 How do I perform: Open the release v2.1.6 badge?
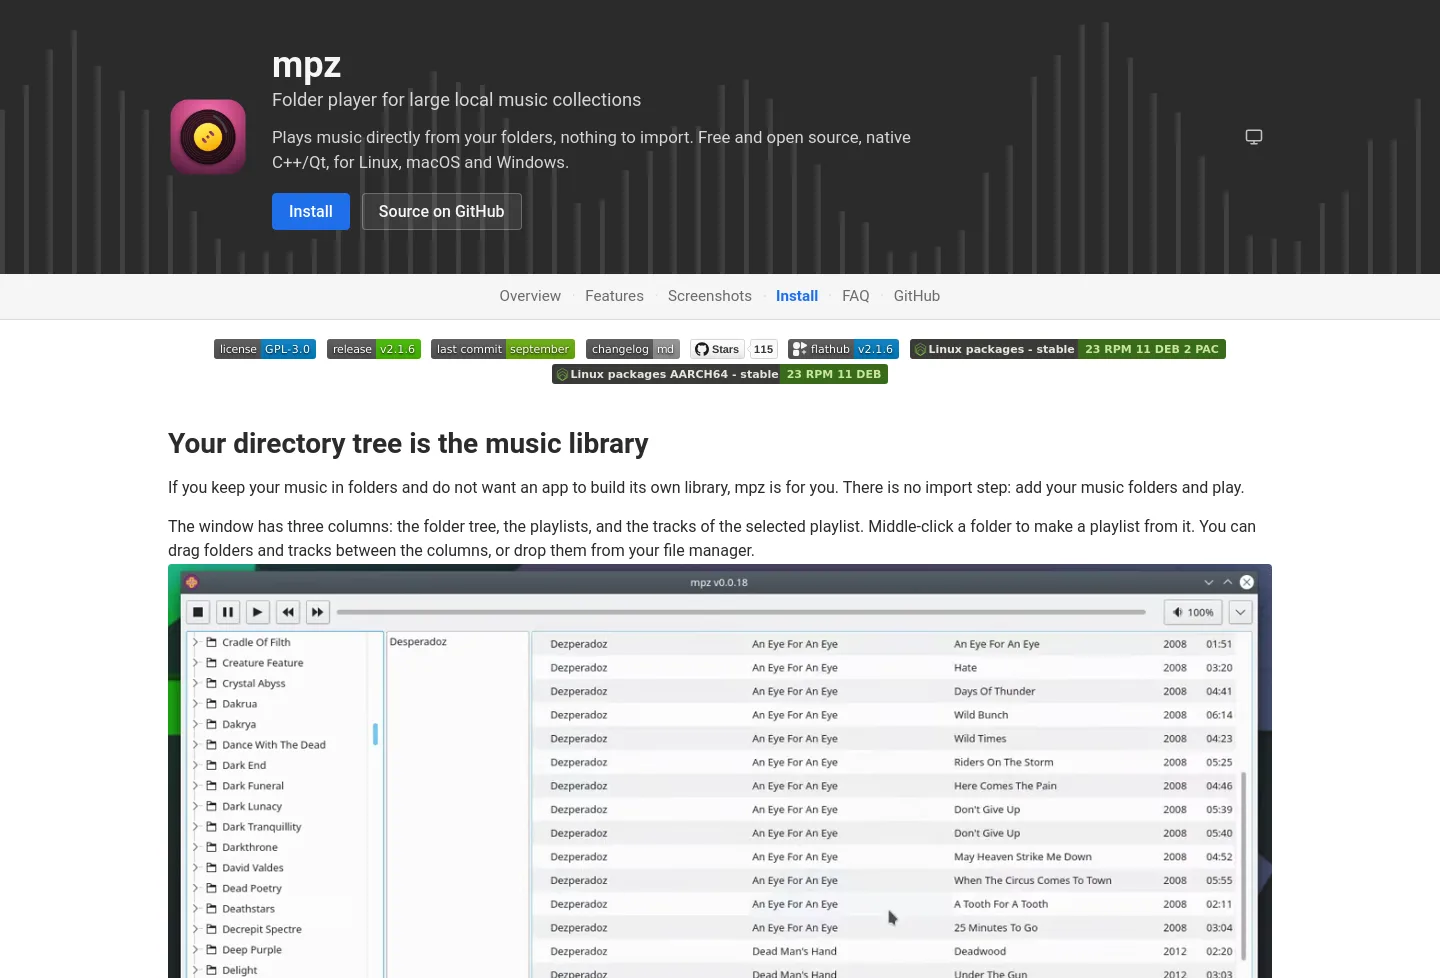[374, 349]
